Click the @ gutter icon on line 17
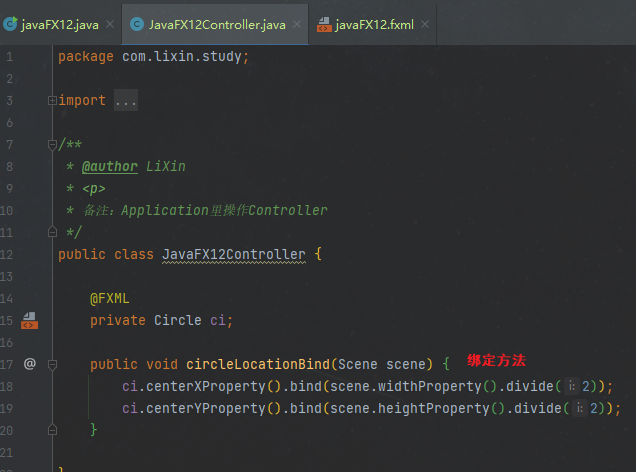Viewport: 636px width, 472px height. point(30,364)
